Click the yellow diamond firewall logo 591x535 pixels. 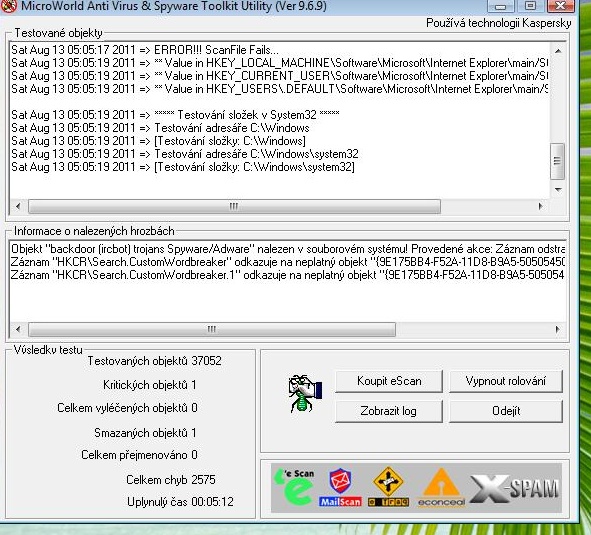[x=388, y=486]
